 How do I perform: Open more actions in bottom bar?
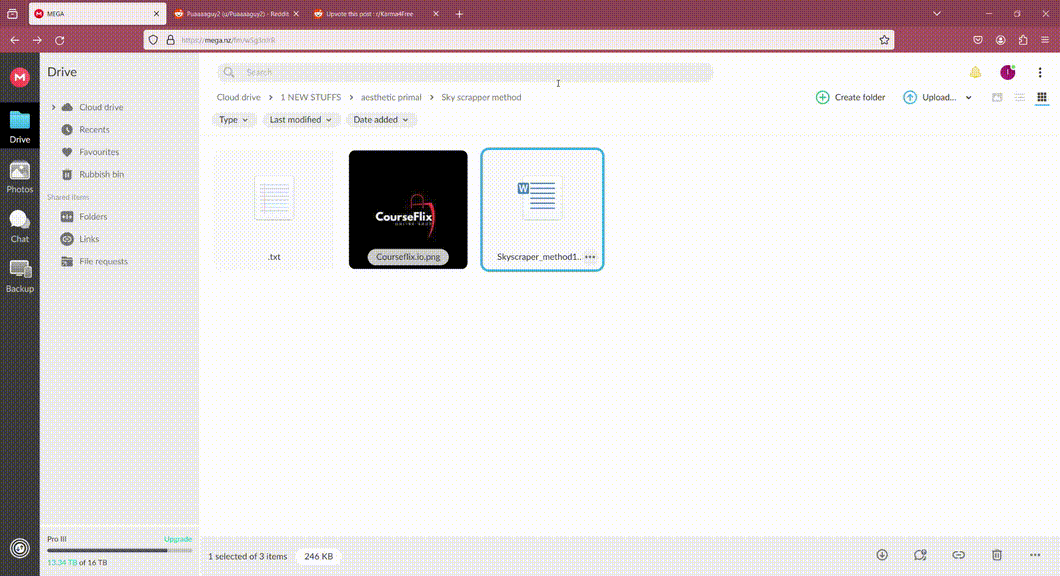(x=1035, y=555)
